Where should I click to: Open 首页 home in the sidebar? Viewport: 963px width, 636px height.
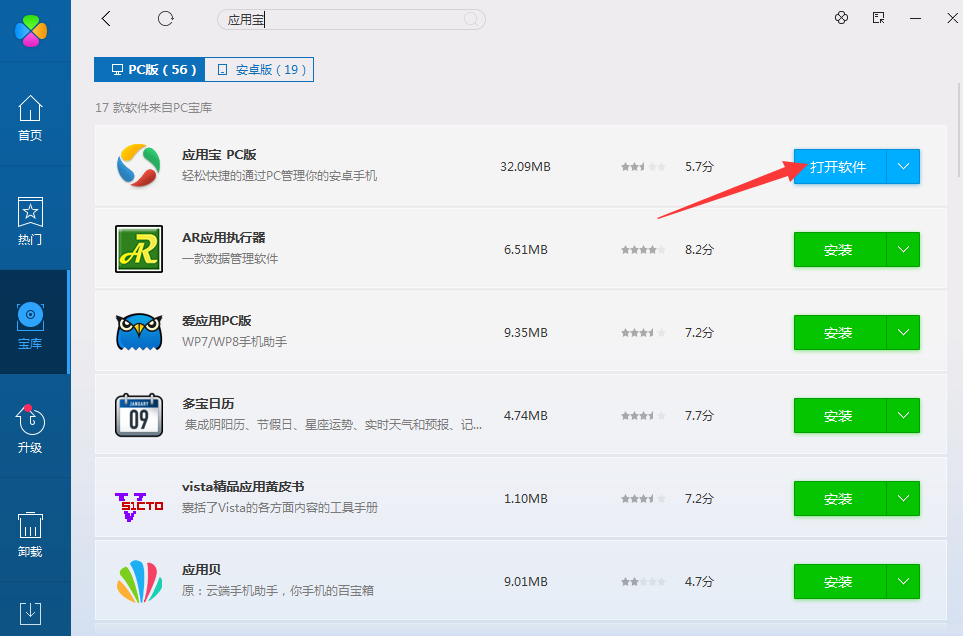click(x=31, y=118)
